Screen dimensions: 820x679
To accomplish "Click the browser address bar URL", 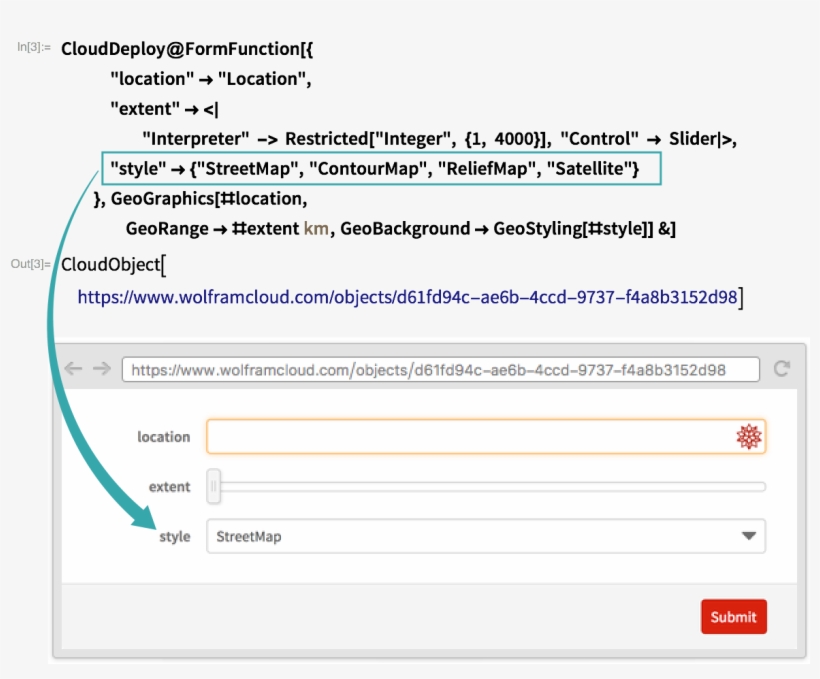I will pos(440,370).
